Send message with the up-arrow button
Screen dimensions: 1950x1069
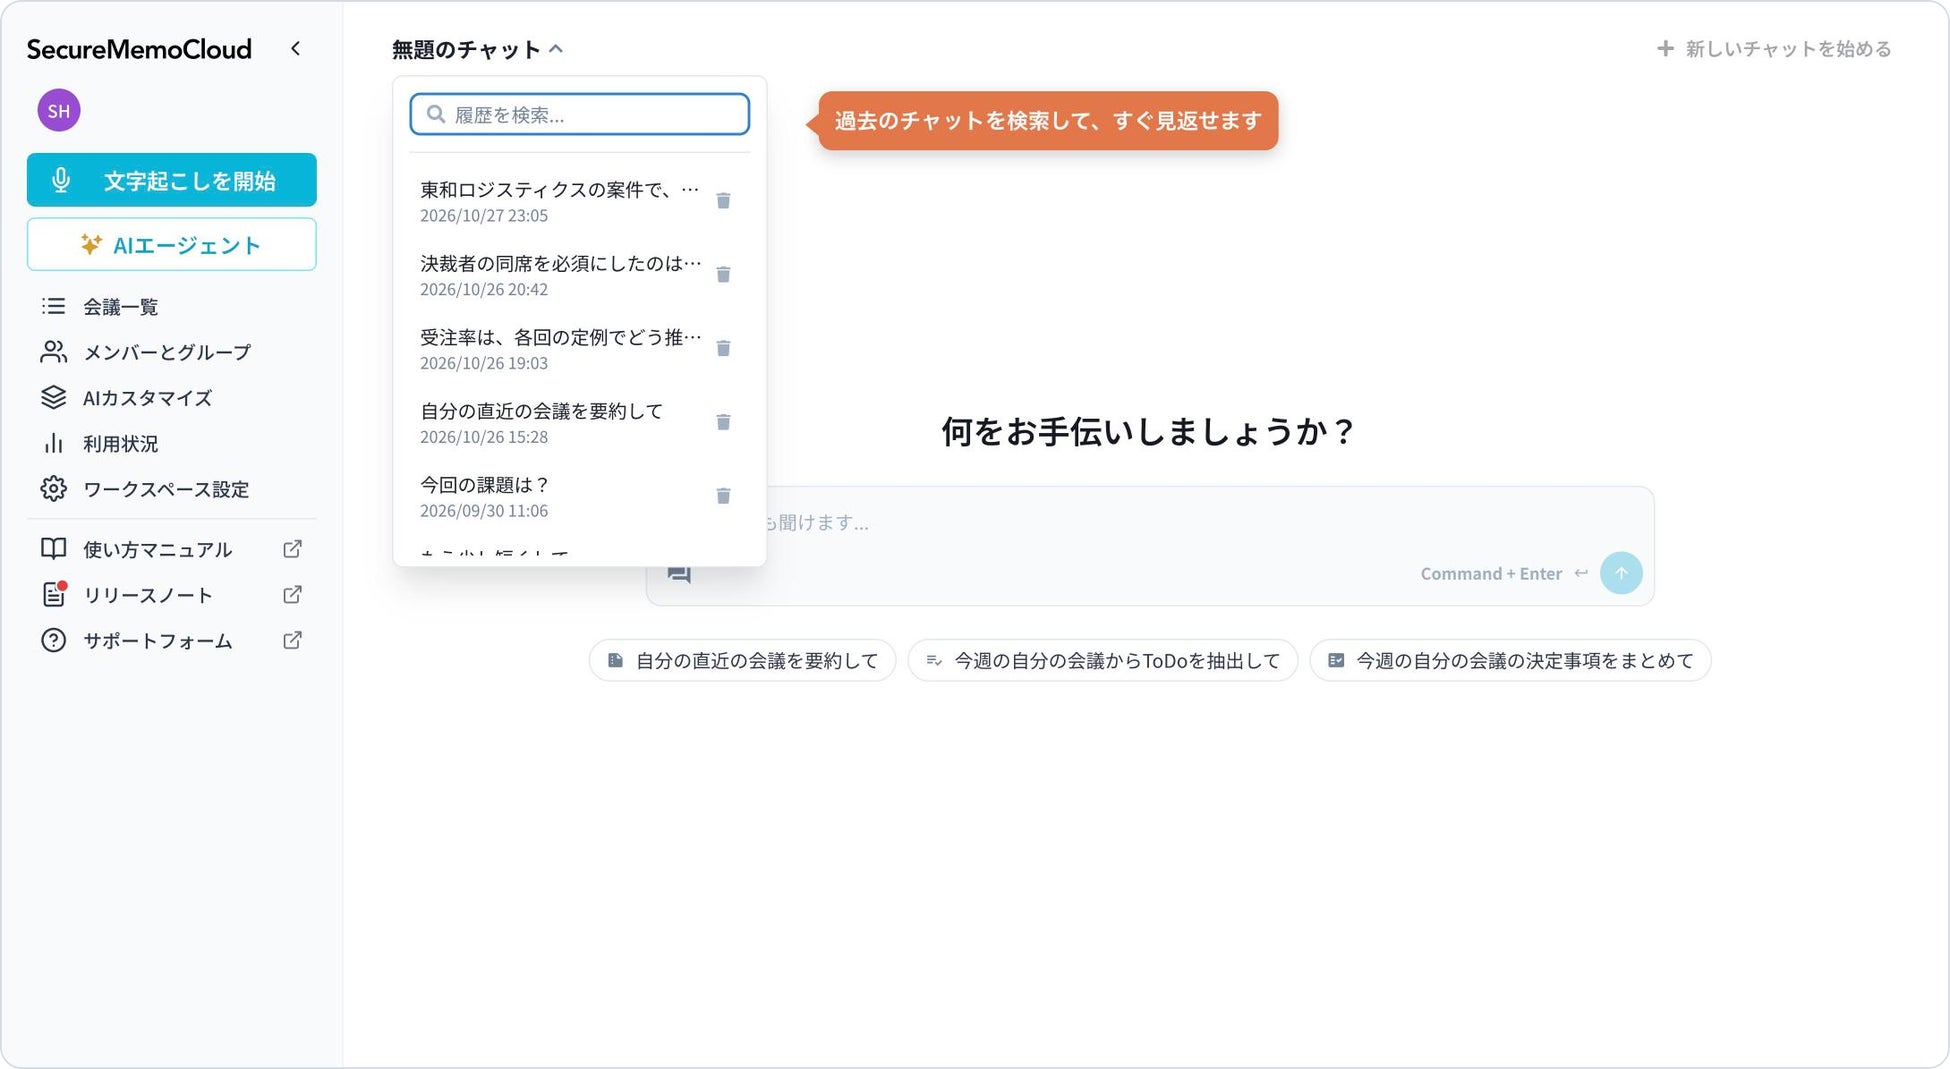click(x=1621, y=573)
